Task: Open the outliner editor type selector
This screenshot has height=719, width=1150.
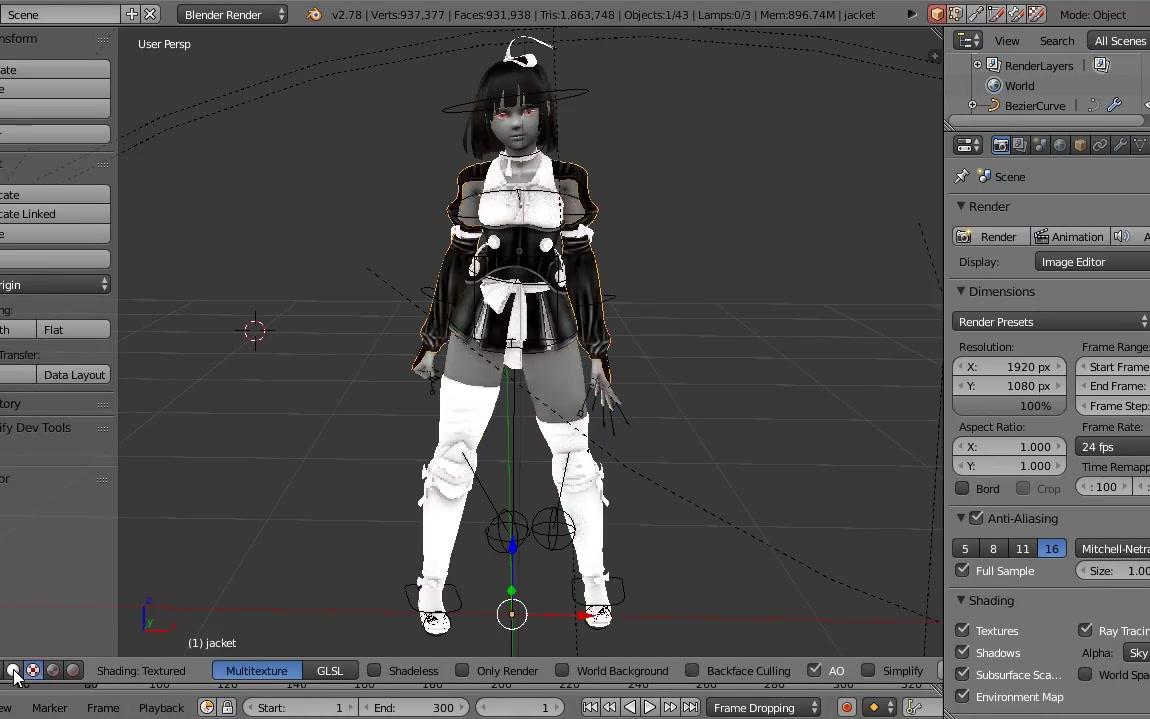Action: [x=967, y=40]
